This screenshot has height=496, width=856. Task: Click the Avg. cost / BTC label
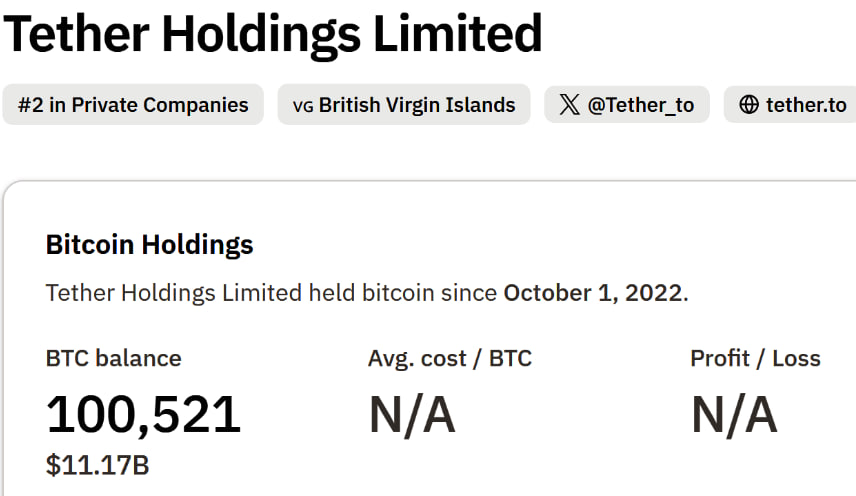(450, 358)
